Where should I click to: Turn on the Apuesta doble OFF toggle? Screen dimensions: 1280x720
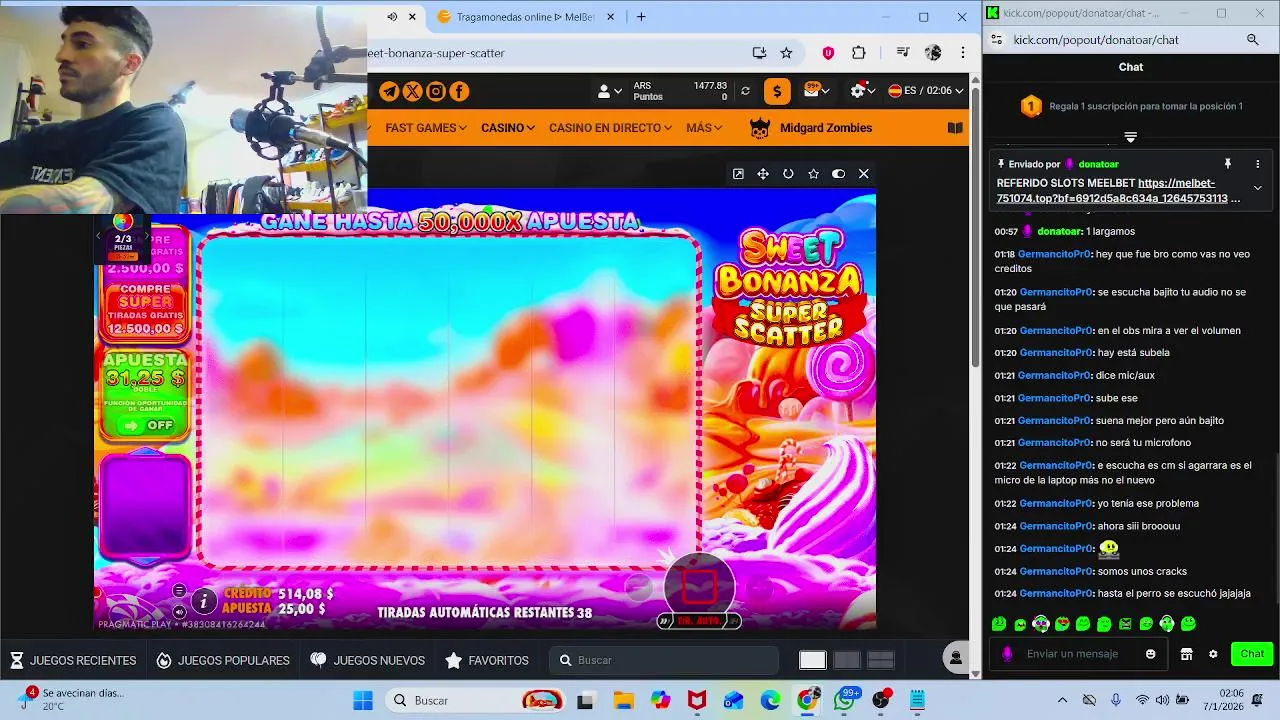click(x=146, y=425)
